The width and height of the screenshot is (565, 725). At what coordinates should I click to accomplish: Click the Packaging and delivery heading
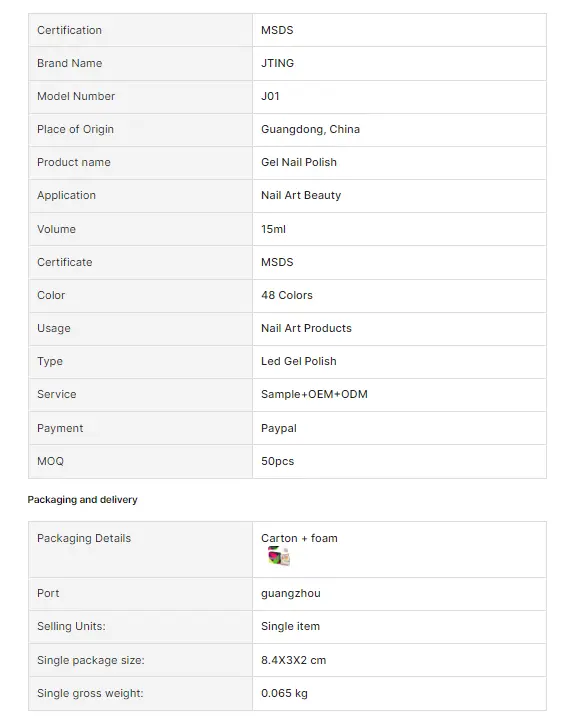(x=82, y=500)
